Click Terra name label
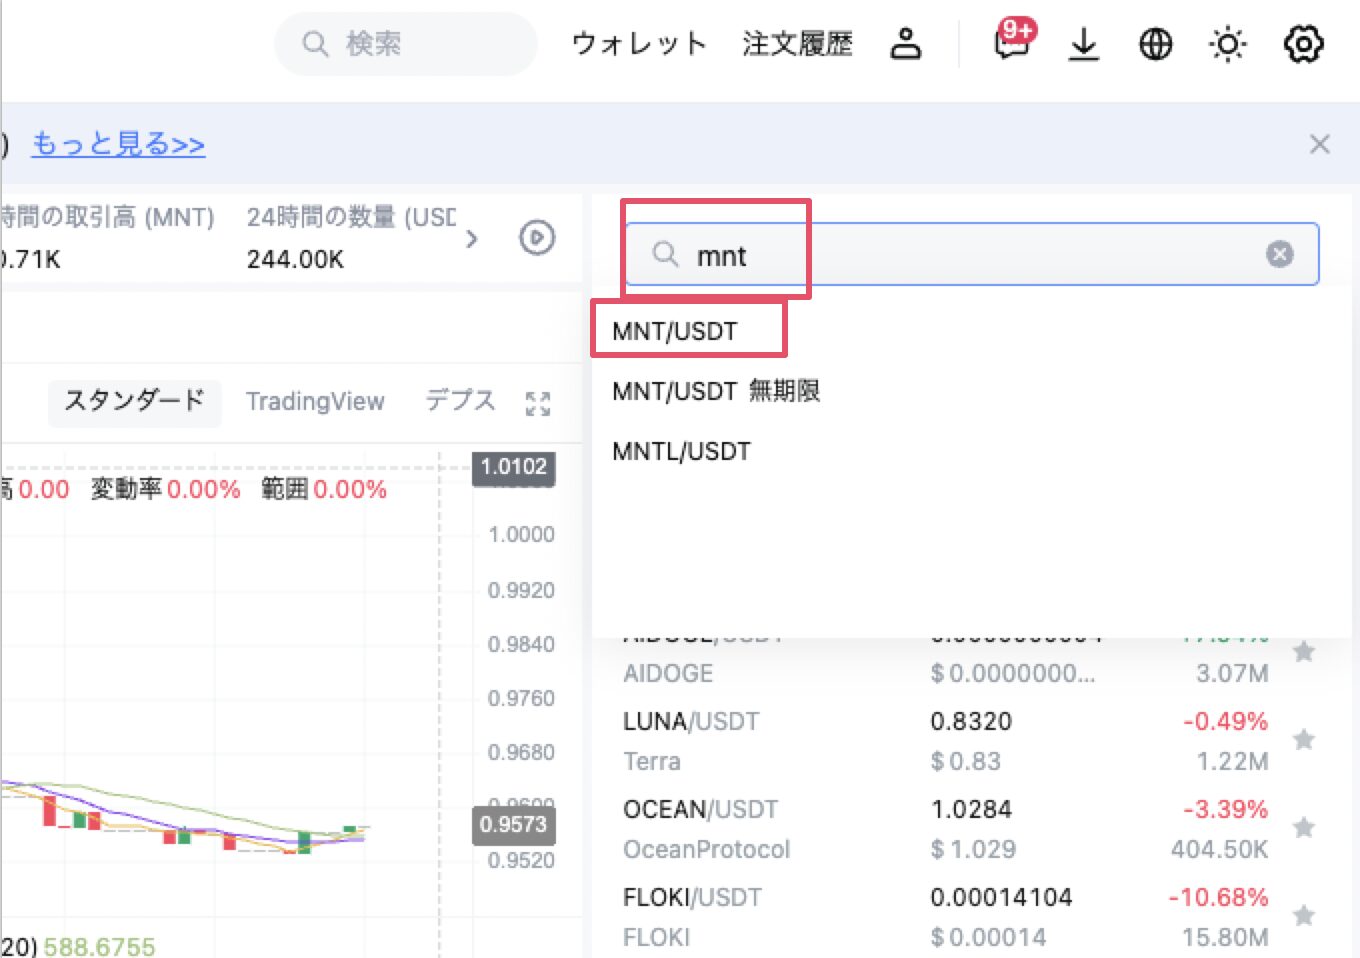Screen dimensions: 1360x958 click(x=652, y=761)
